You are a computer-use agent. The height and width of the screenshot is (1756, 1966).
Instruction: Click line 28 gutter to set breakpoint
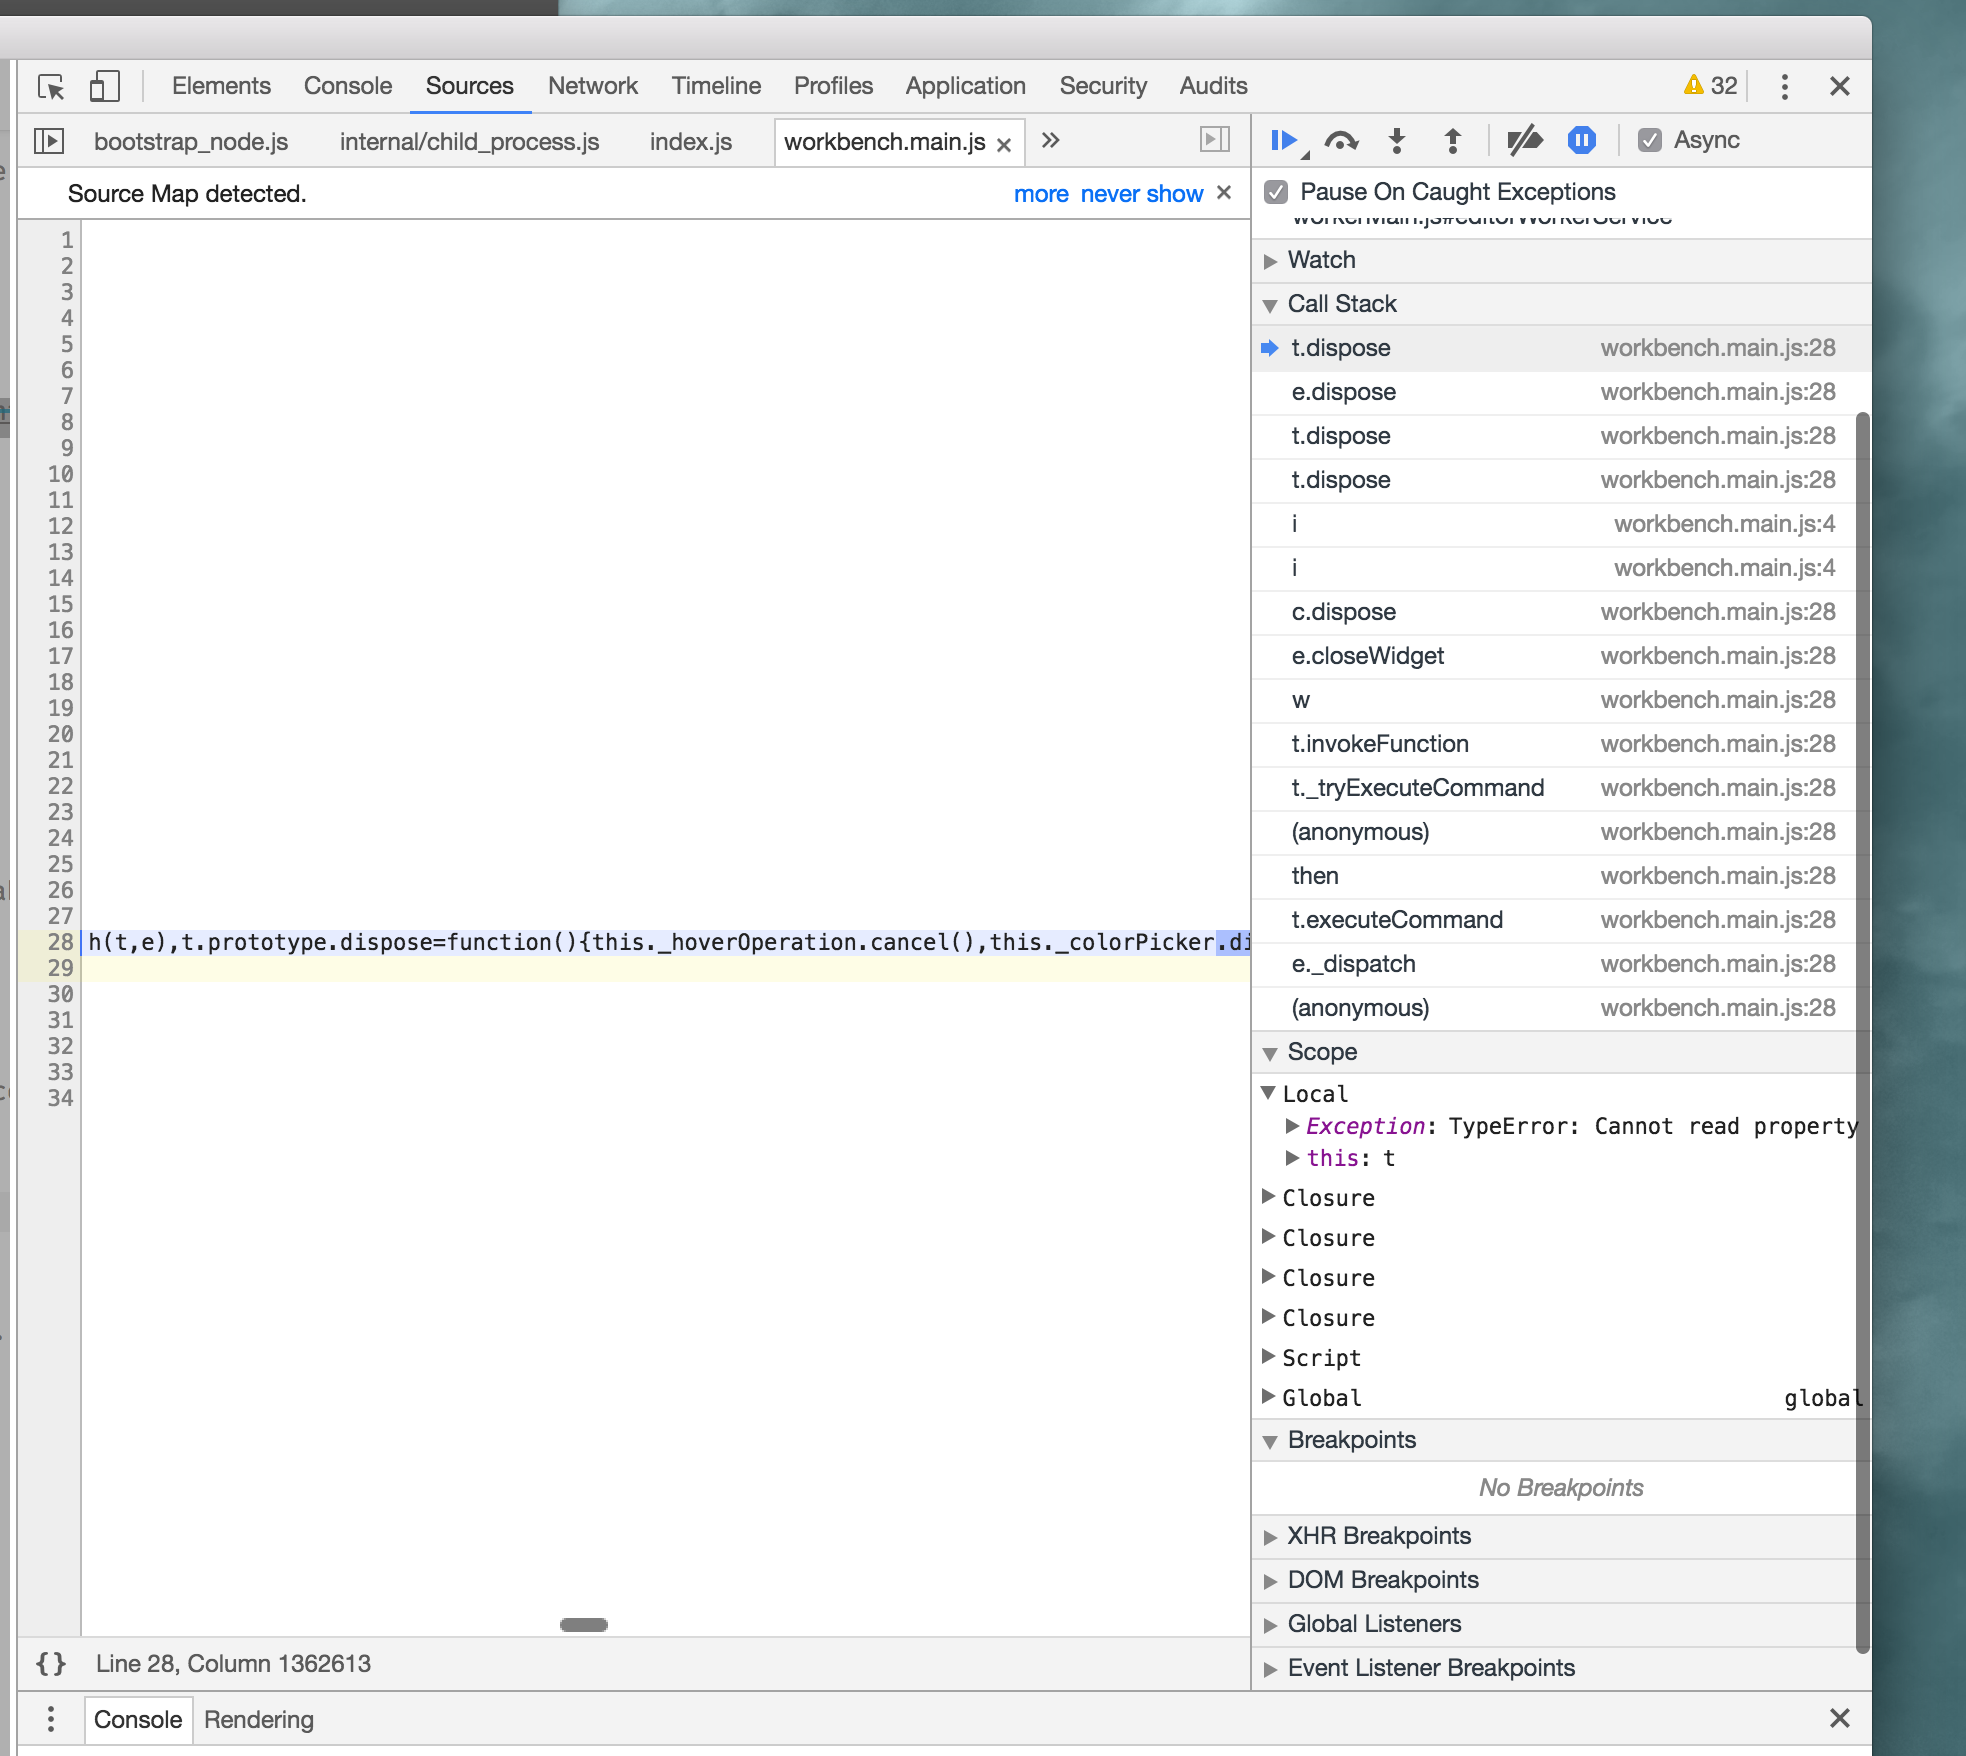click(62, 941)
